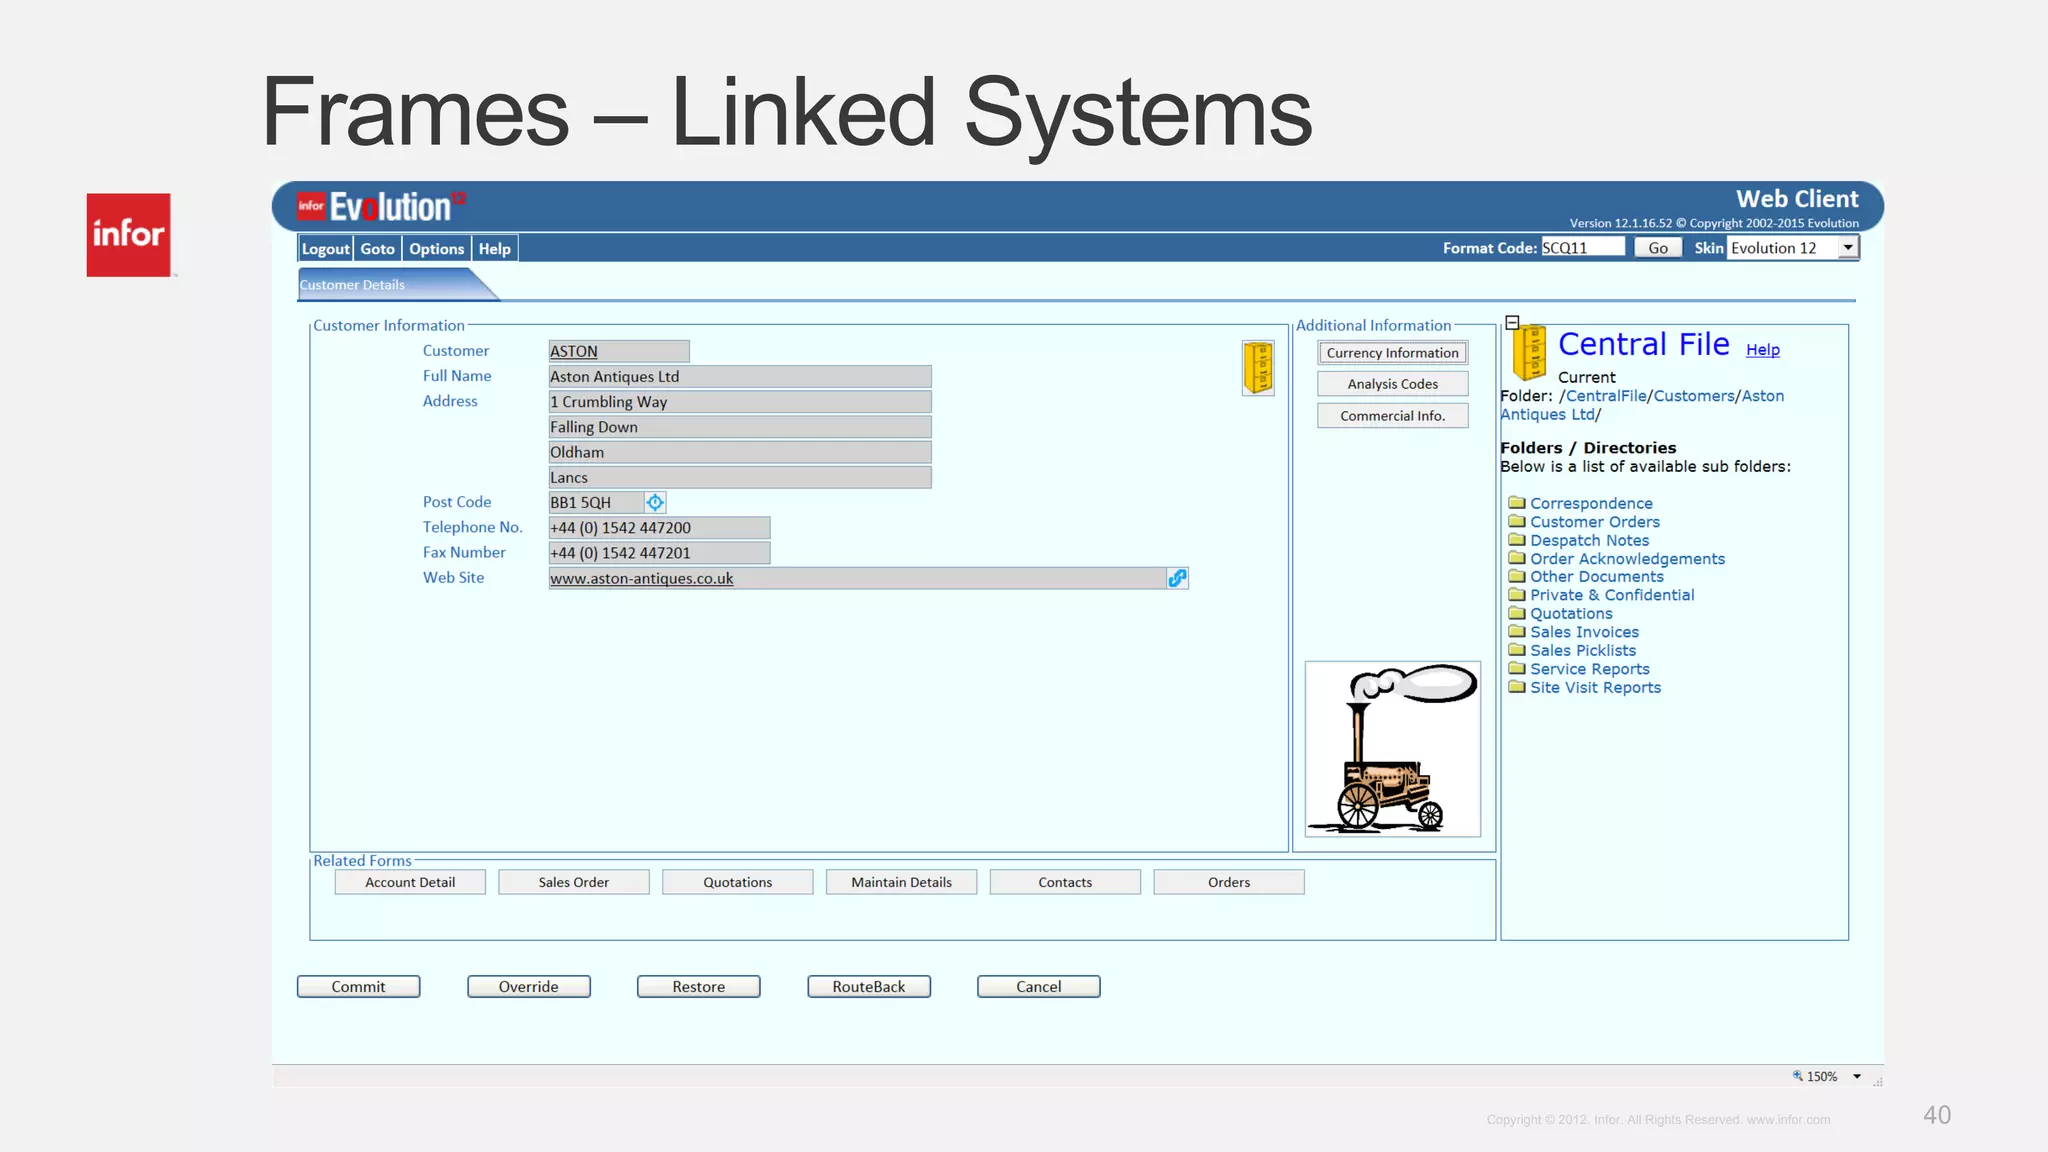Viewport: 2048px width, 1152px height.
Task: Select the Customer Details tab
Action: tap(353, 285)
